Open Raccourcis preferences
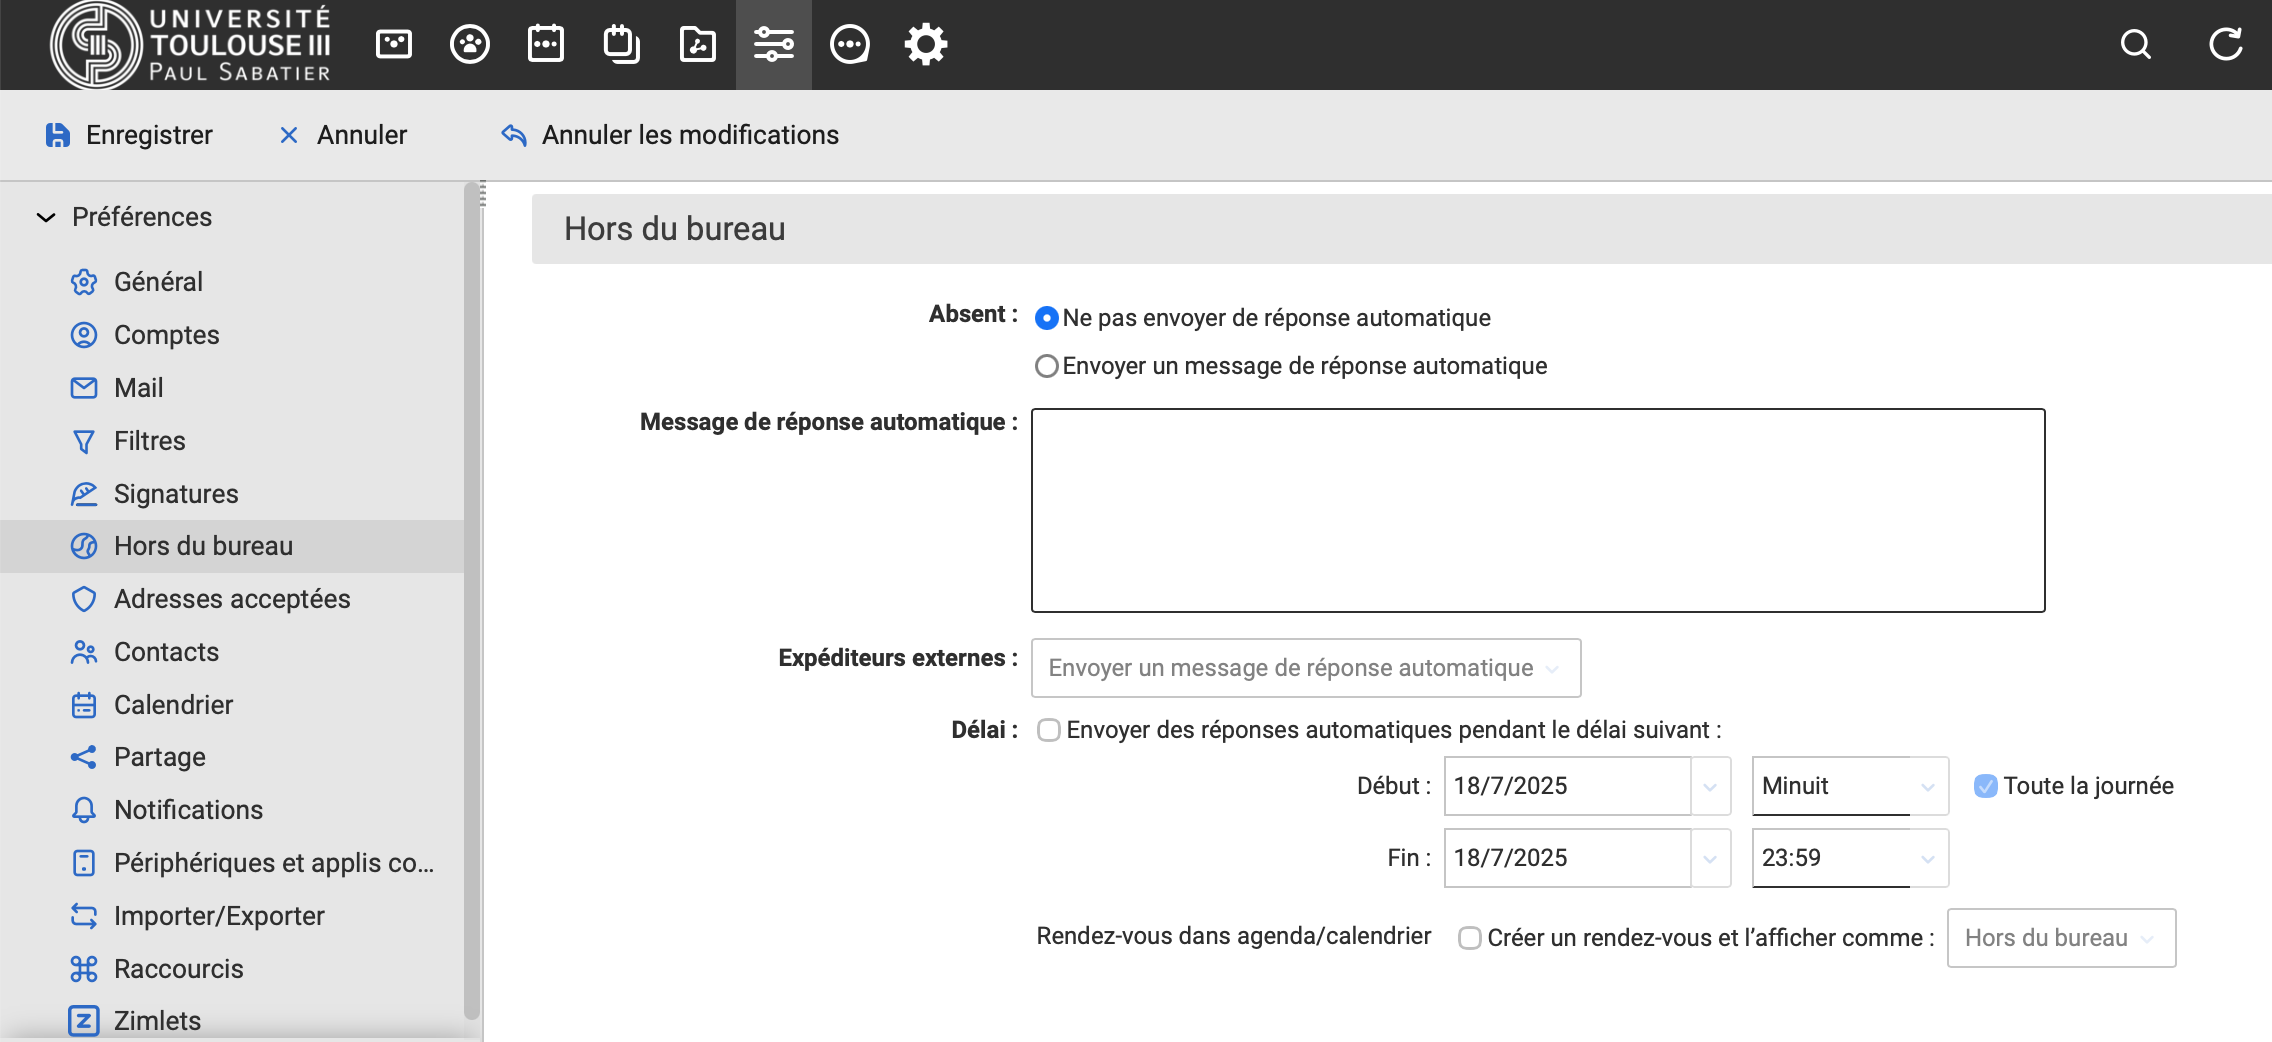 pyautogui.click(x=233, y=969)
